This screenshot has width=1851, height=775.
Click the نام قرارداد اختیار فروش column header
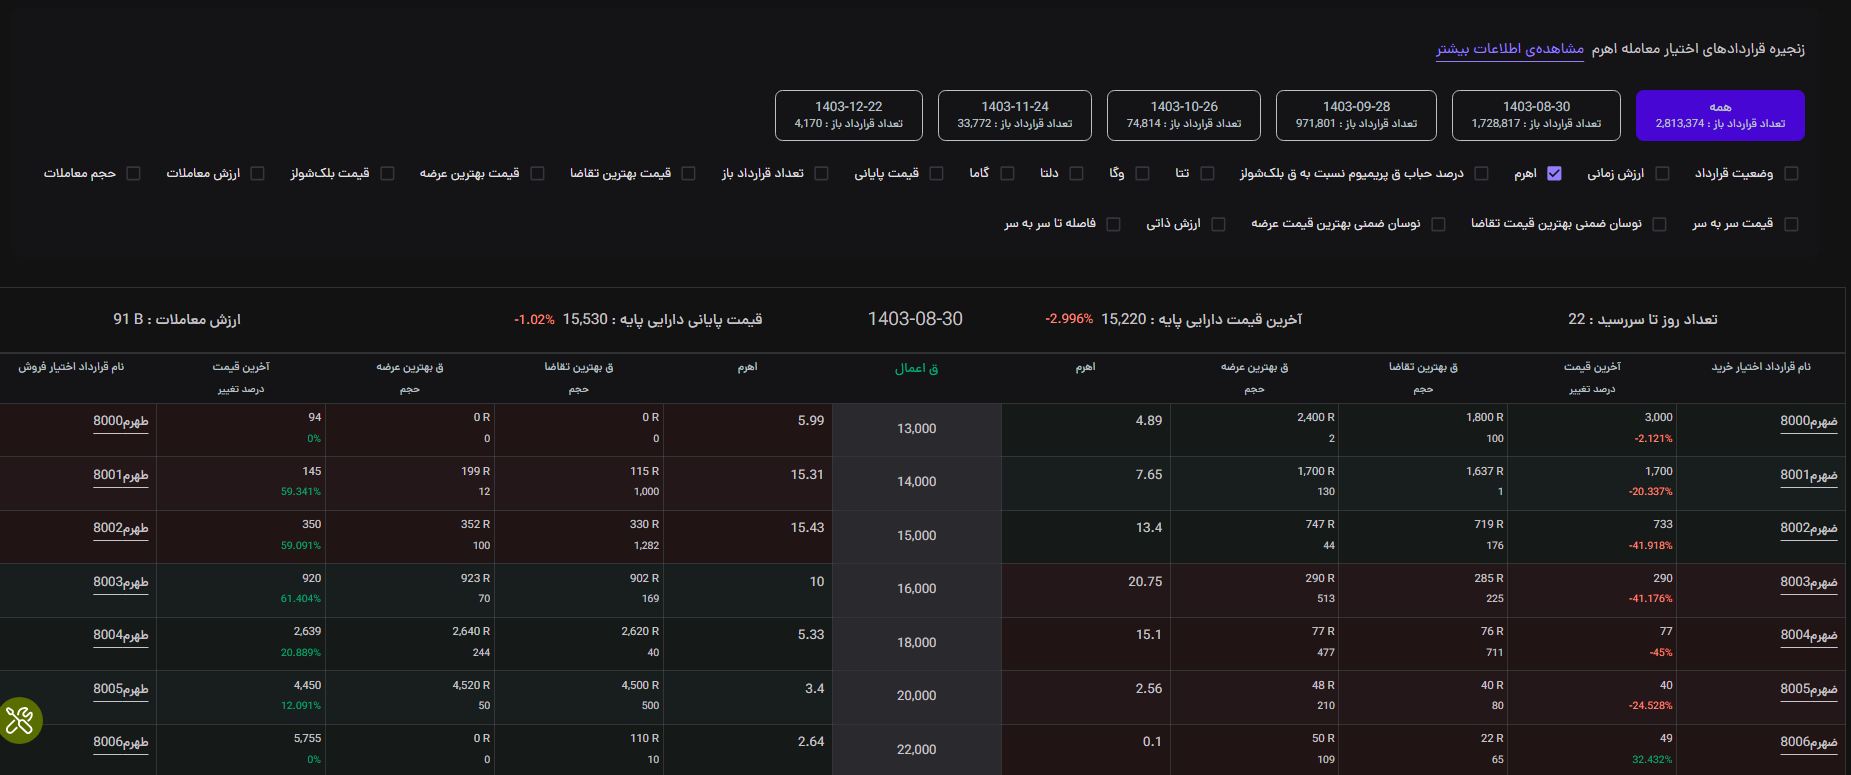click(71, 367)
